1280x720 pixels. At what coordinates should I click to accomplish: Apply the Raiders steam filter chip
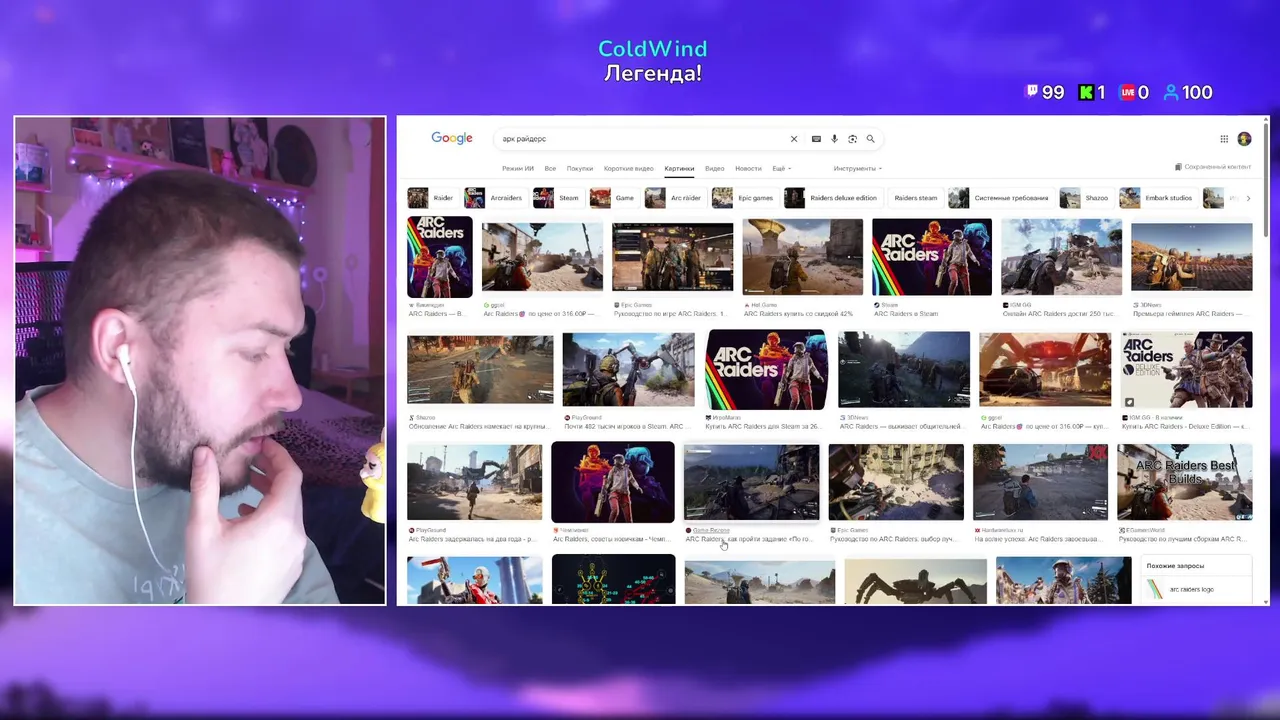point(915,198)
